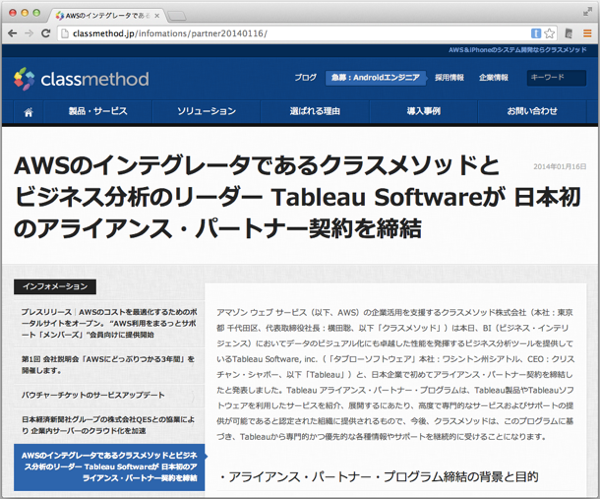Screen dimensions: 600x499
Task: Click the キーワード search field
Action: (556, 78)
